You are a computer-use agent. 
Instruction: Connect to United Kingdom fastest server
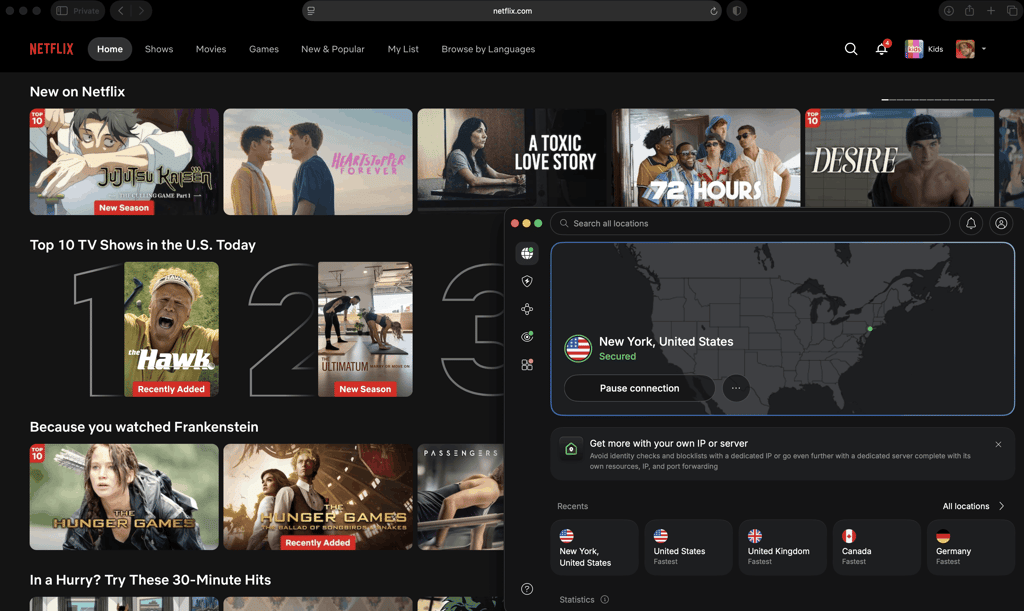(782, 547)
